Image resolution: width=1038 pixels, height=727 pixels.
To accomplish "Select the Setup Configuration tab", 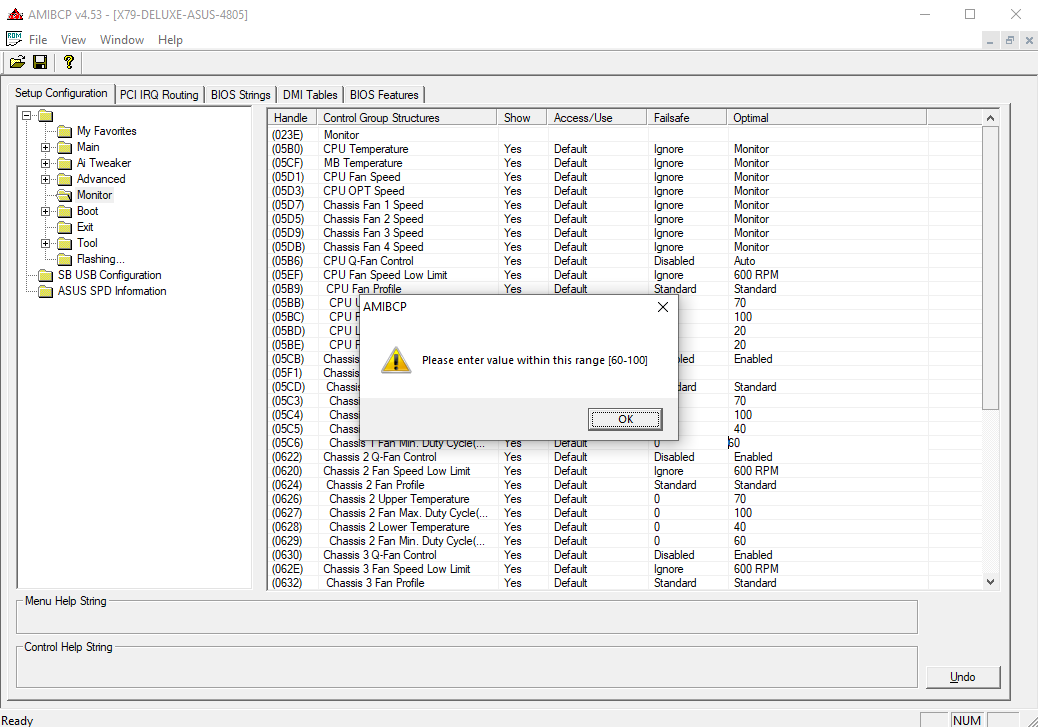I will point(61,93).
